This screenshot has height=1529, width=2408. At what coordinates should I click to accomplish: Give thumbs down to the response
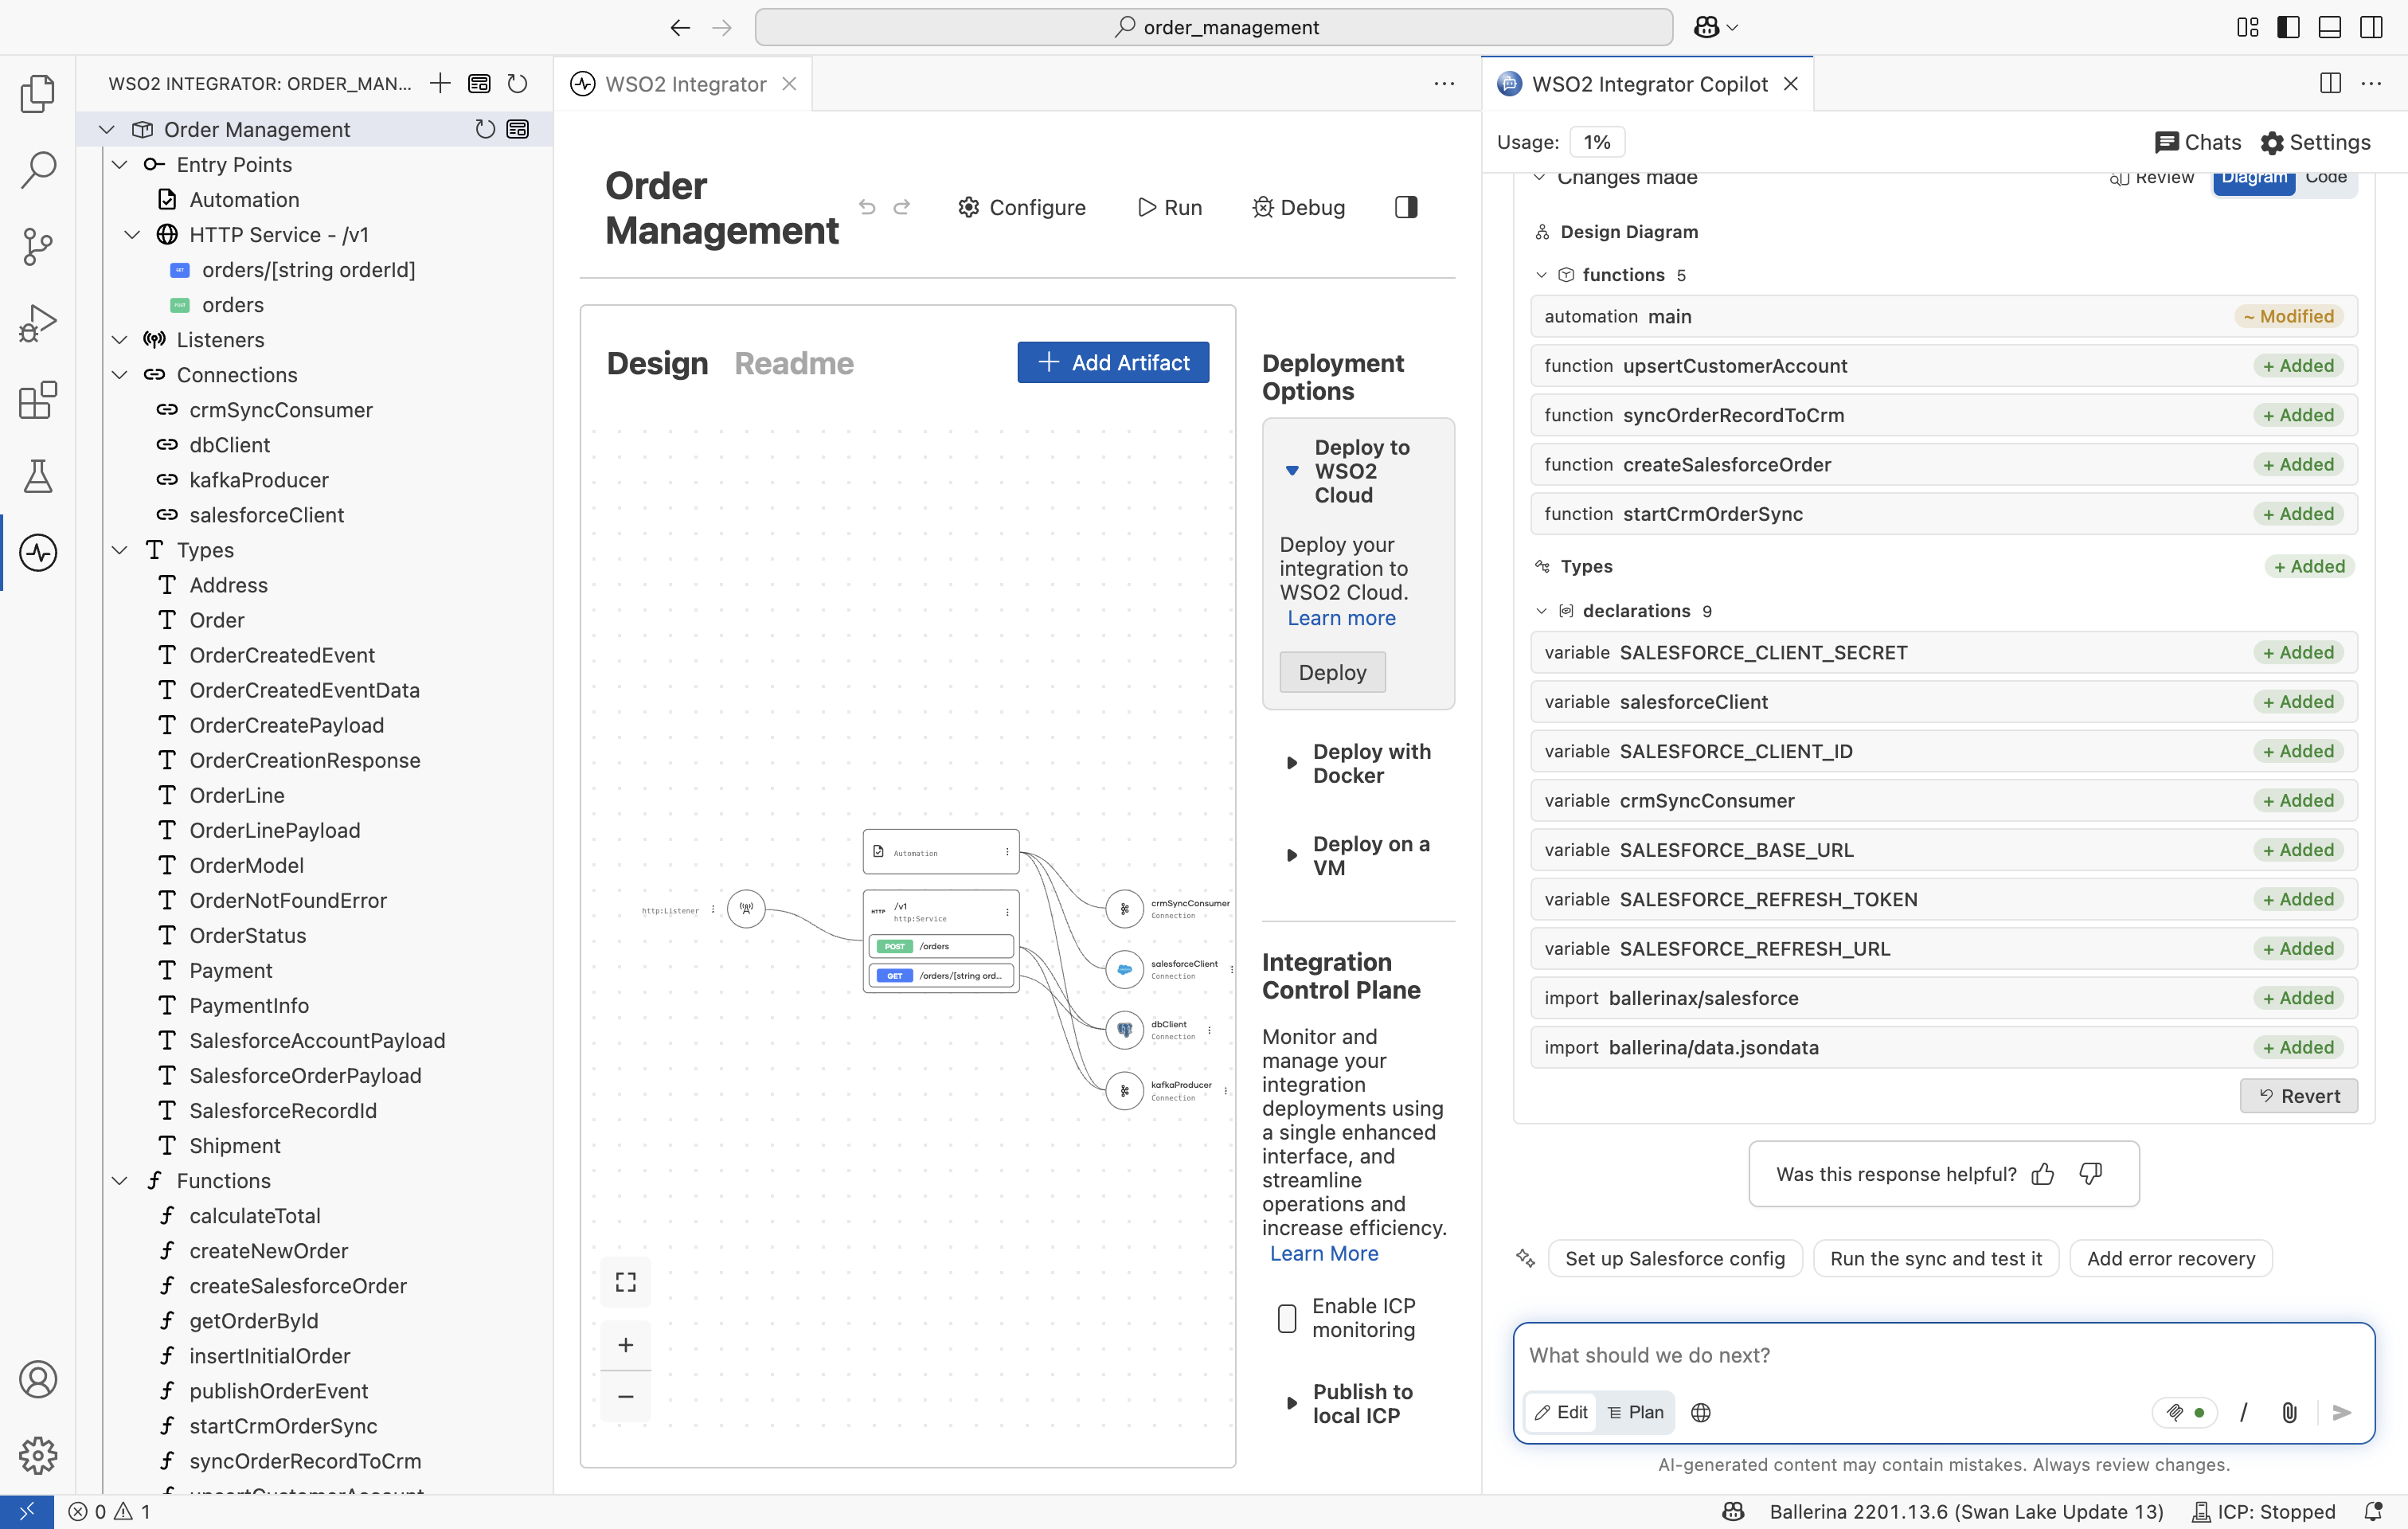(x=2091, y=1174)
